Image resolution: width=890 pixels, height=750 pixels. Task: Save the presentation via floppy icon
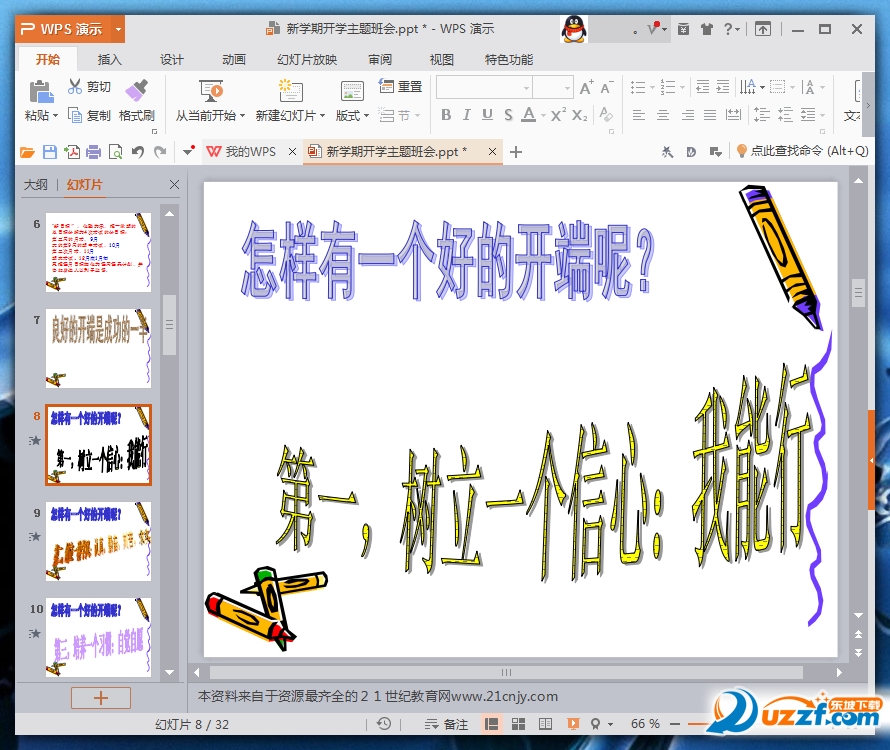50,152
